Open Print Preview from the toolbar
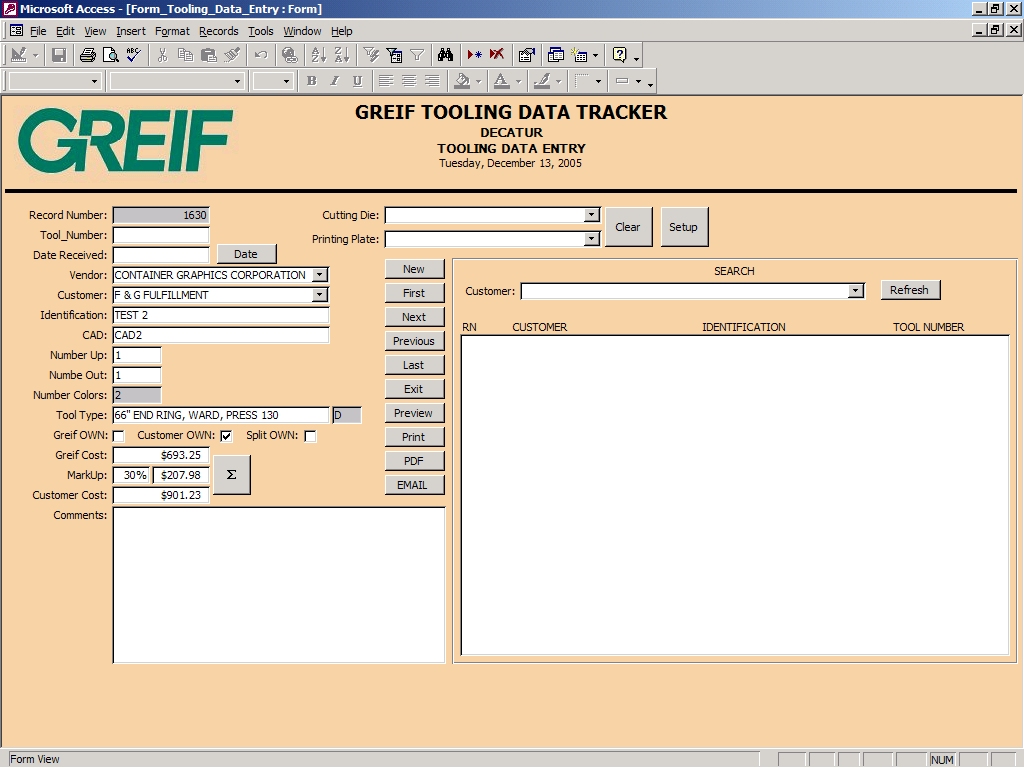Image resolution: width=1024 pixels, height=768 pixels. click(x=111, y=56)
